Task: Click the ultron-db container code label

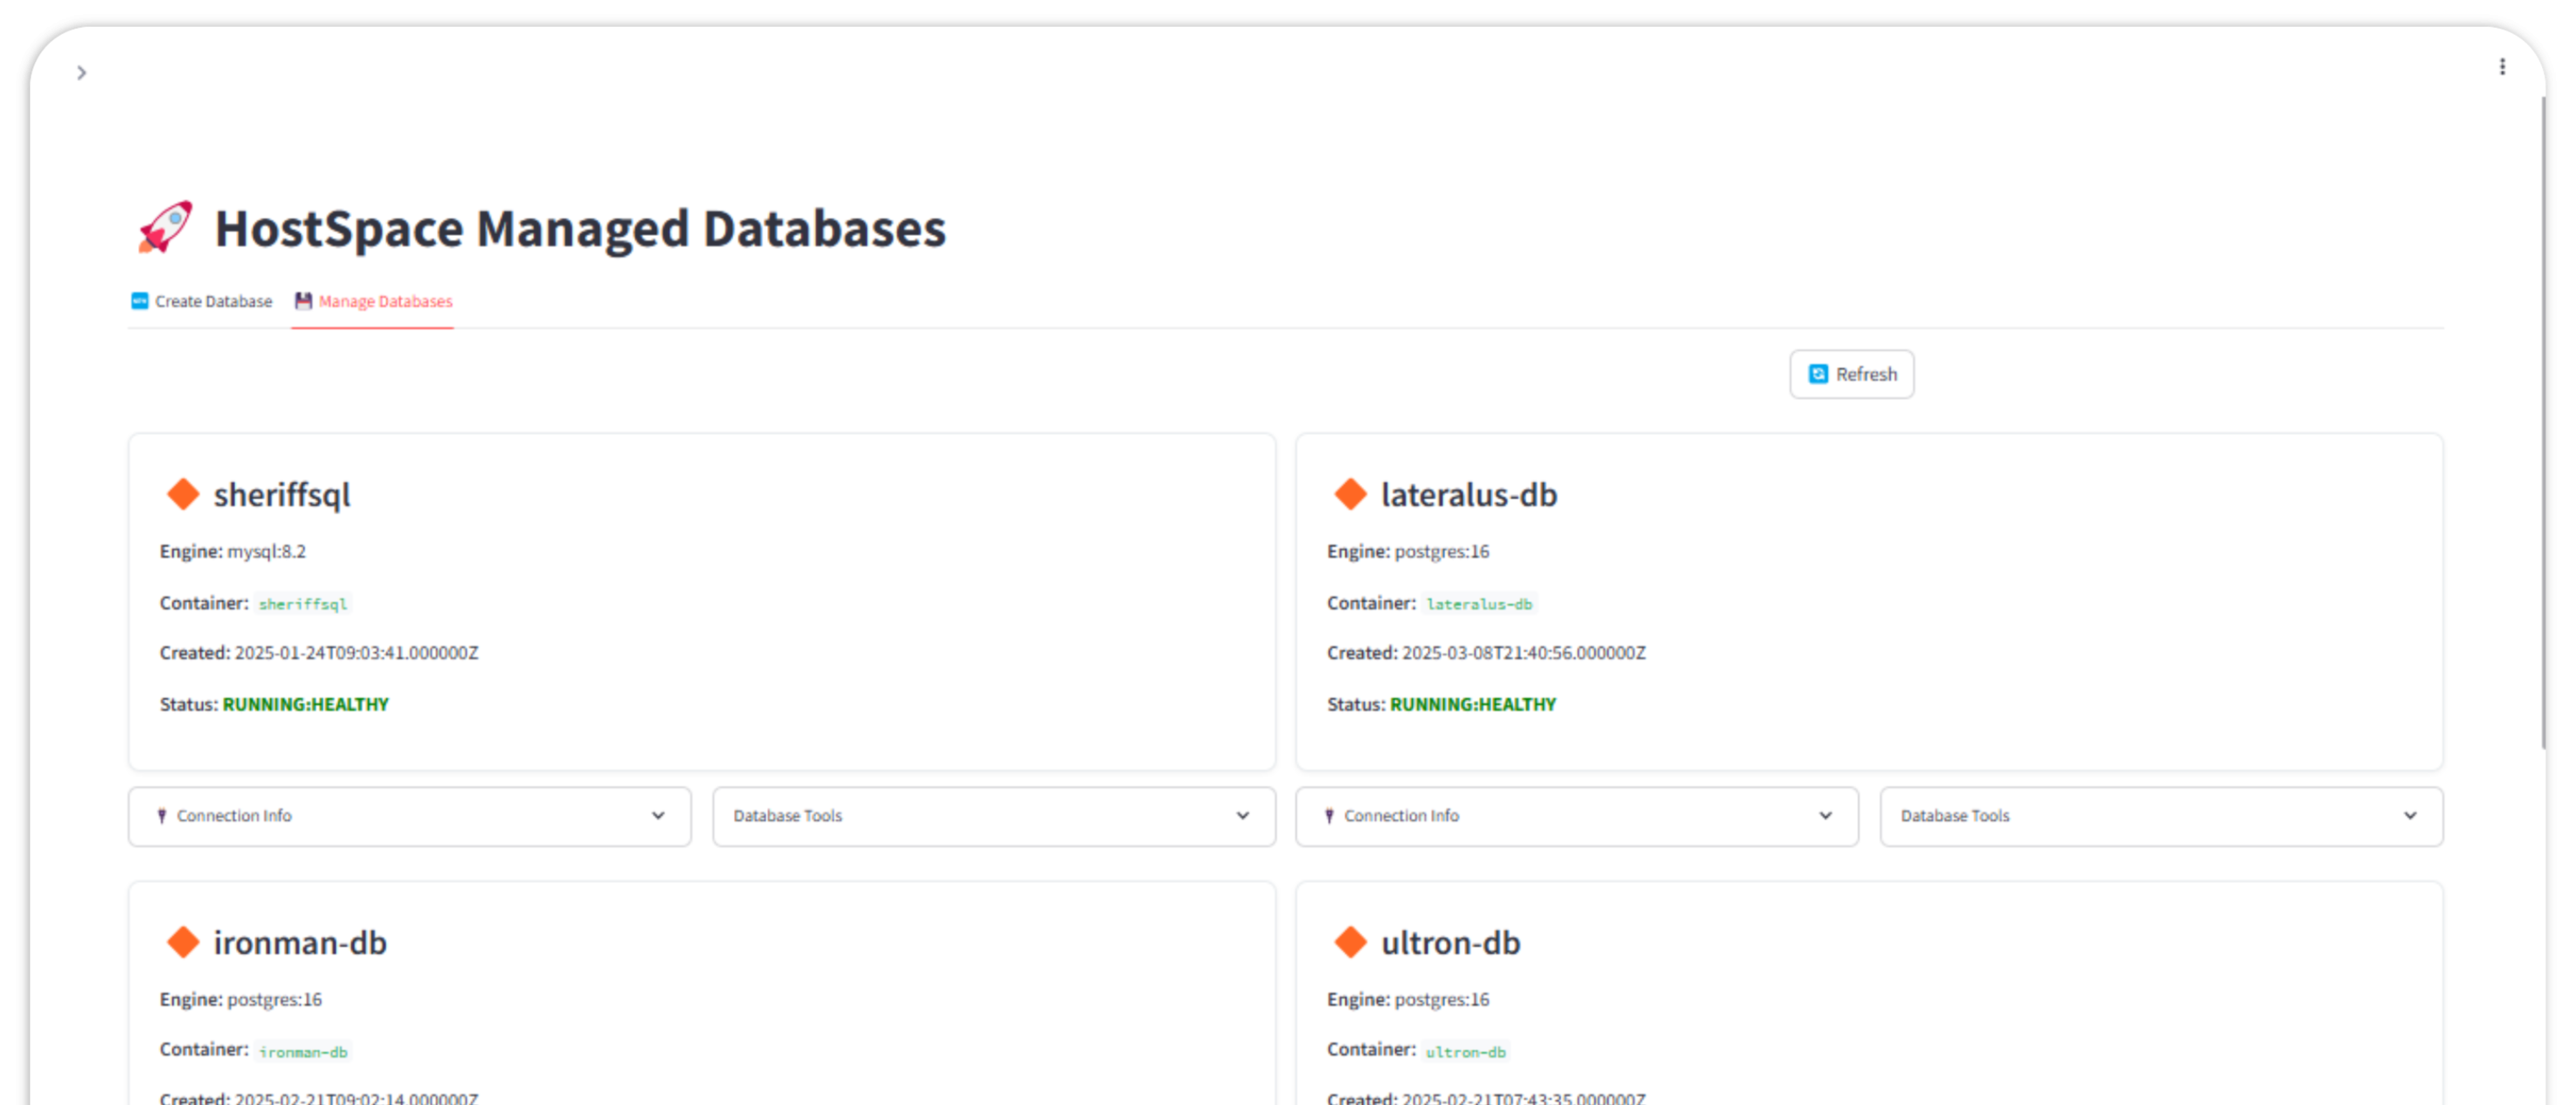Action: coord(1465,1052)
